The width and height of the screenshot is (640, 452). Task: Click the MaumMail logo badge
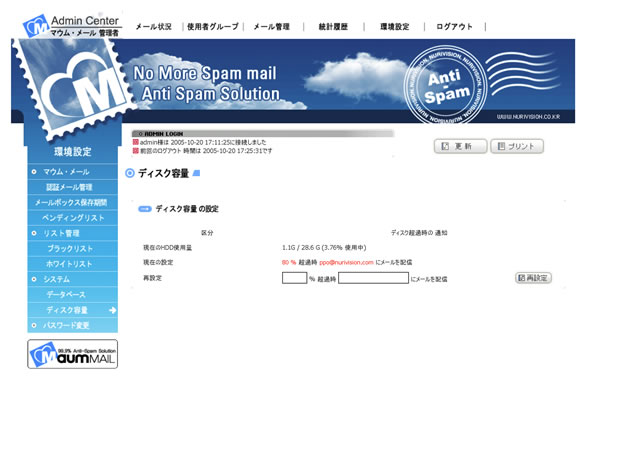point(73,354)
